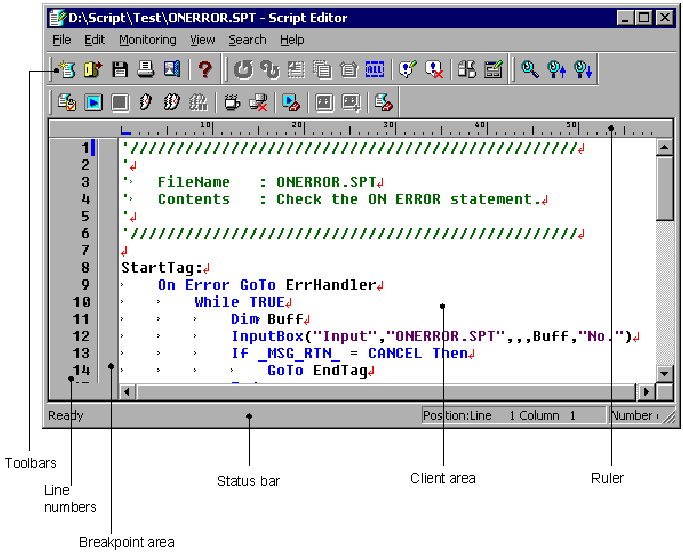Click breakpoint area beside line 9
The image size is (683, 554).
pyautogui.click(x=109, y=285)
